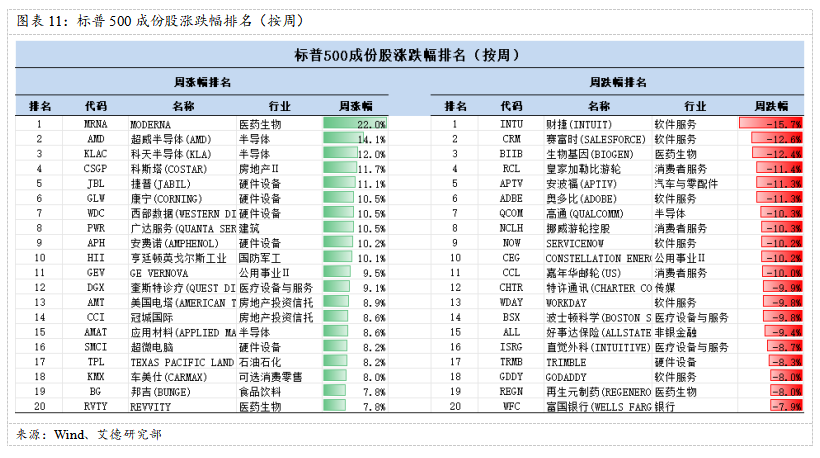This screenshot has width=820, height=458.
Task: Select the name cell MODERNA
Action: [150, 124]
